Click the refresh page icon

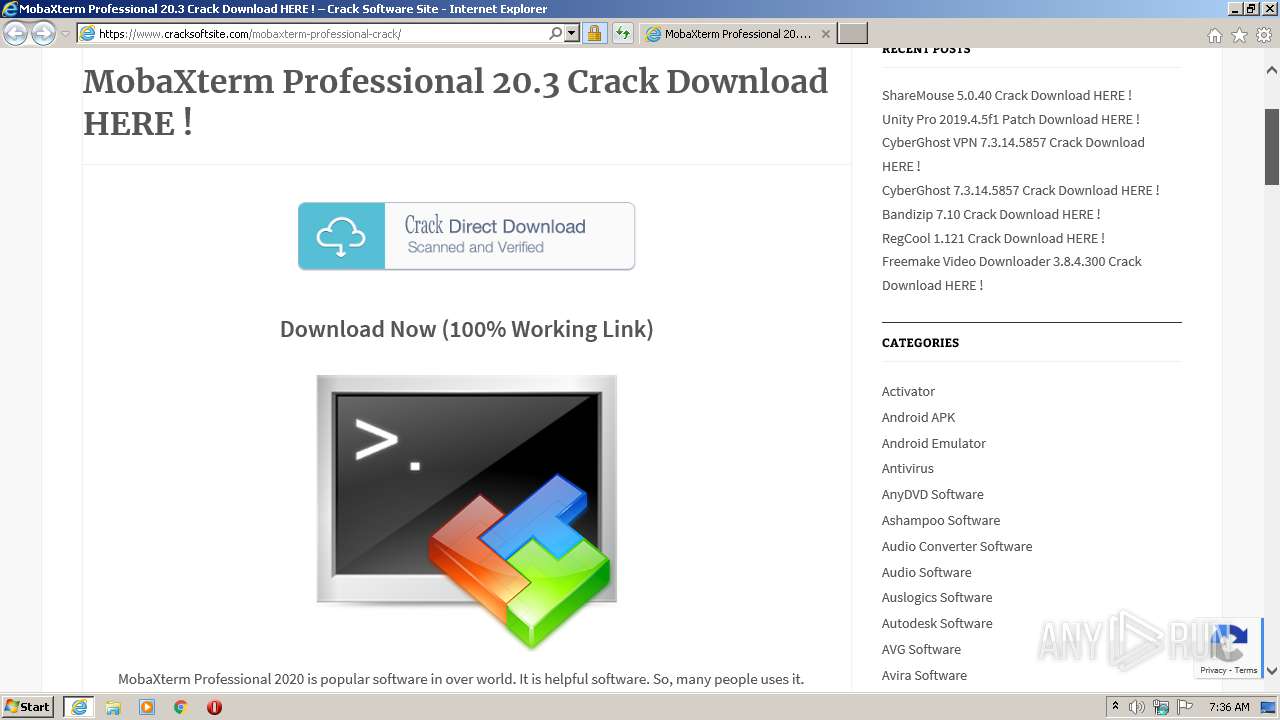click(622, 34)
